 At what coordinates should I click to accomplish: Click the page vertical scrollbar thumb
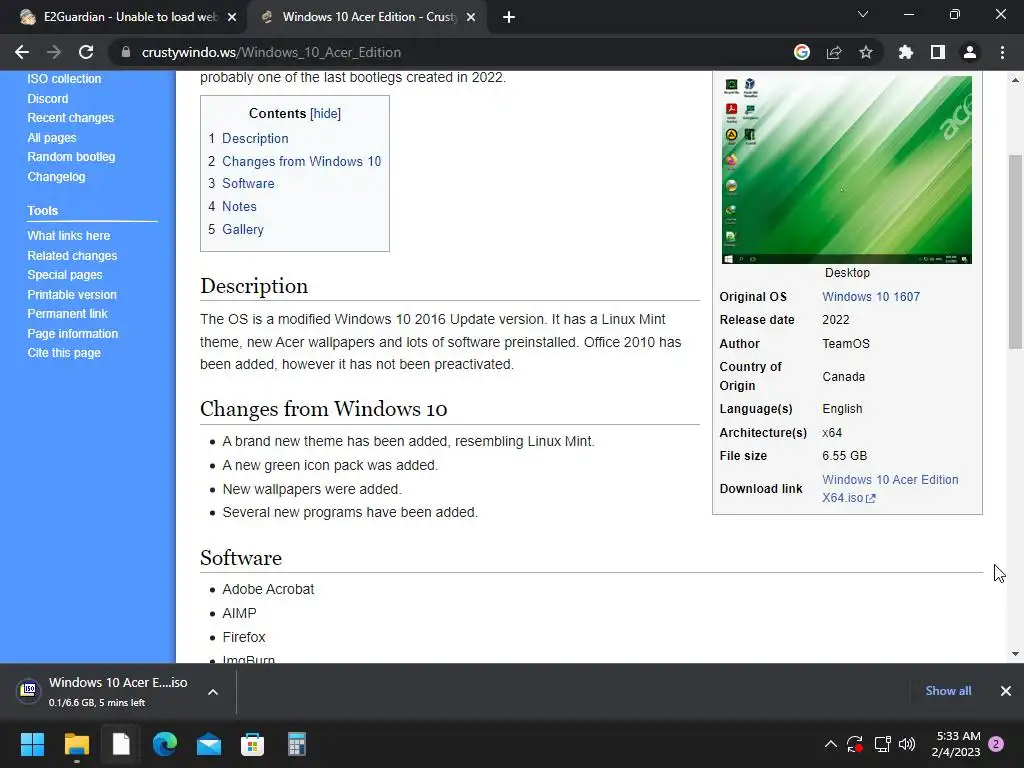(1016, 252)
